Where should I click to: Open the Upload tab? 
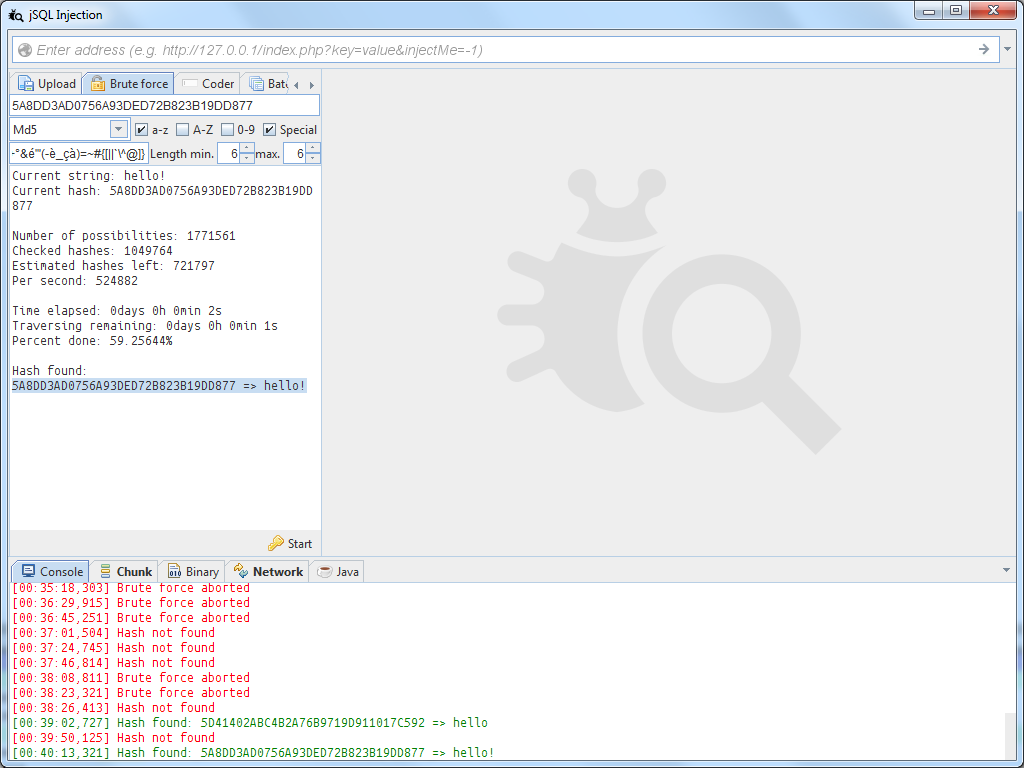coord(46,84)
